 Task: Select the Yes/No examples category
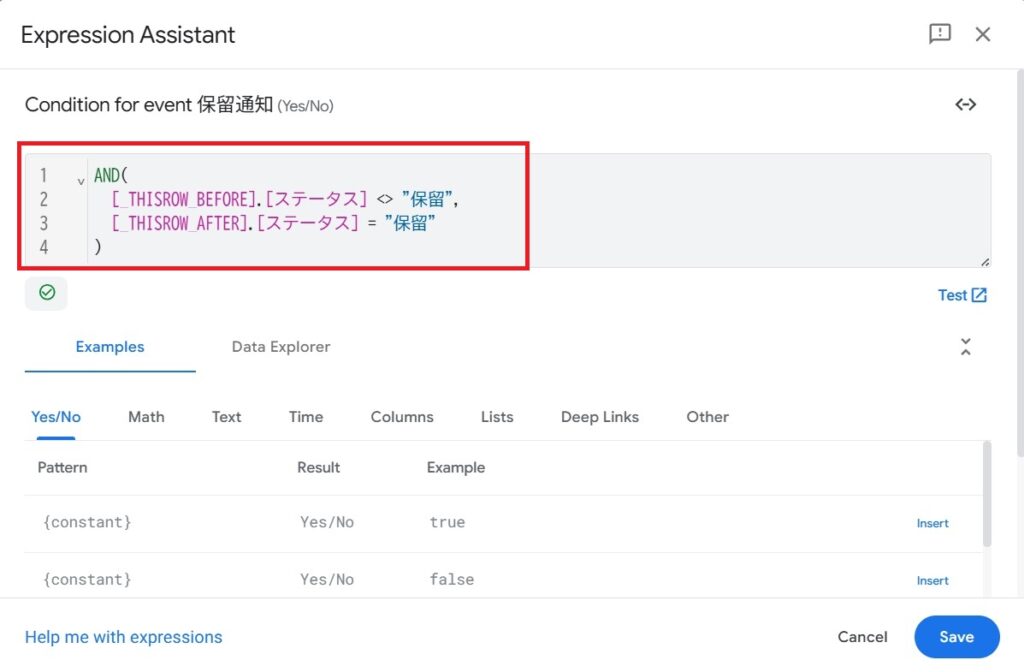(56, 417)
